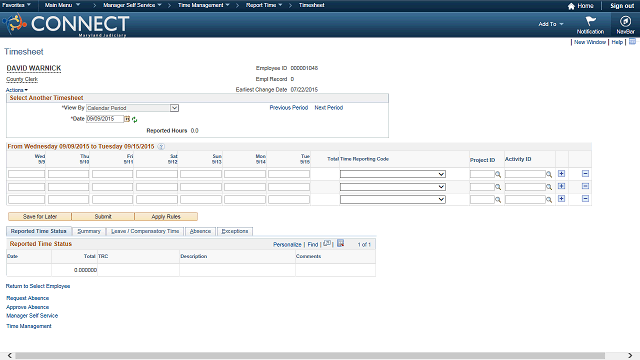Go to Previous Period
The width and height of the screenshot is (640, 360).
click(x=289, y=108)
